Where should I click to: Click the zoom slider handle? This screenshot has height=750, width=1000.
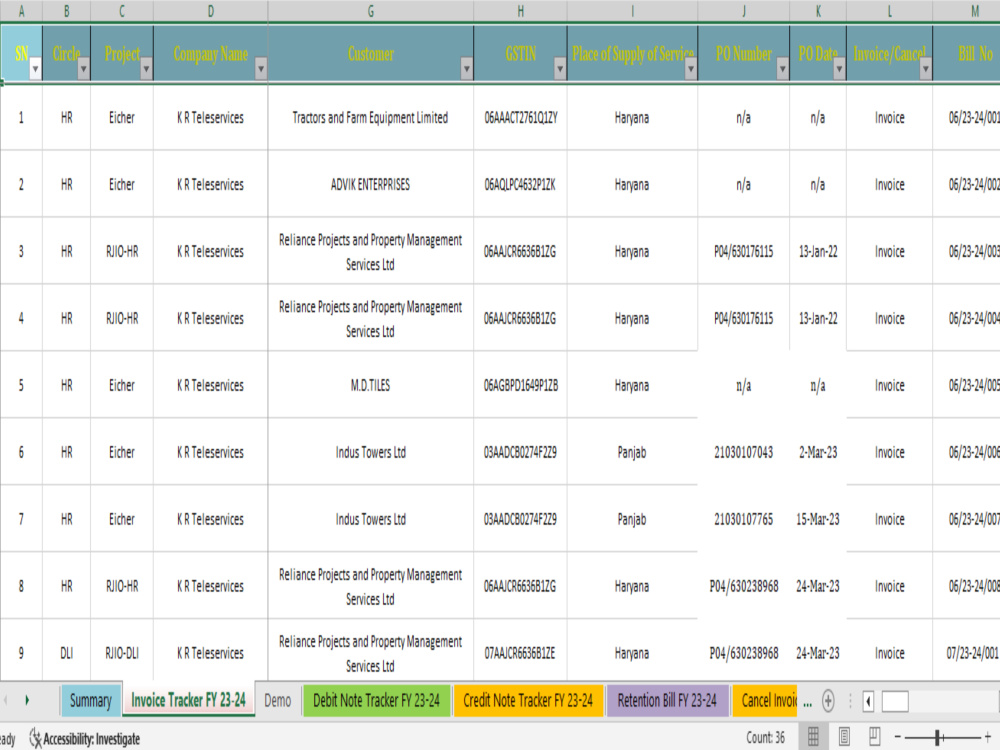(938, 737)
